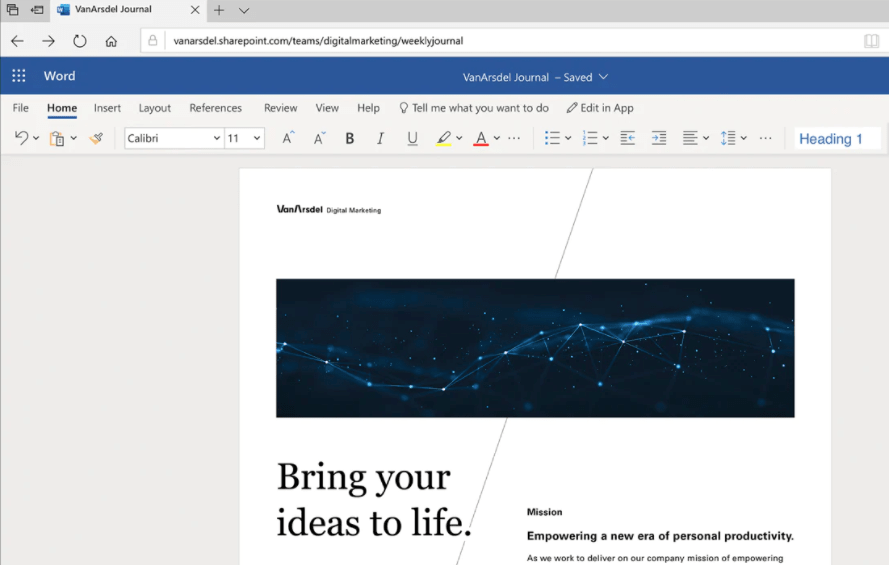
Task: Decrease the paragraph indent
Action: (x=627, y=139)
